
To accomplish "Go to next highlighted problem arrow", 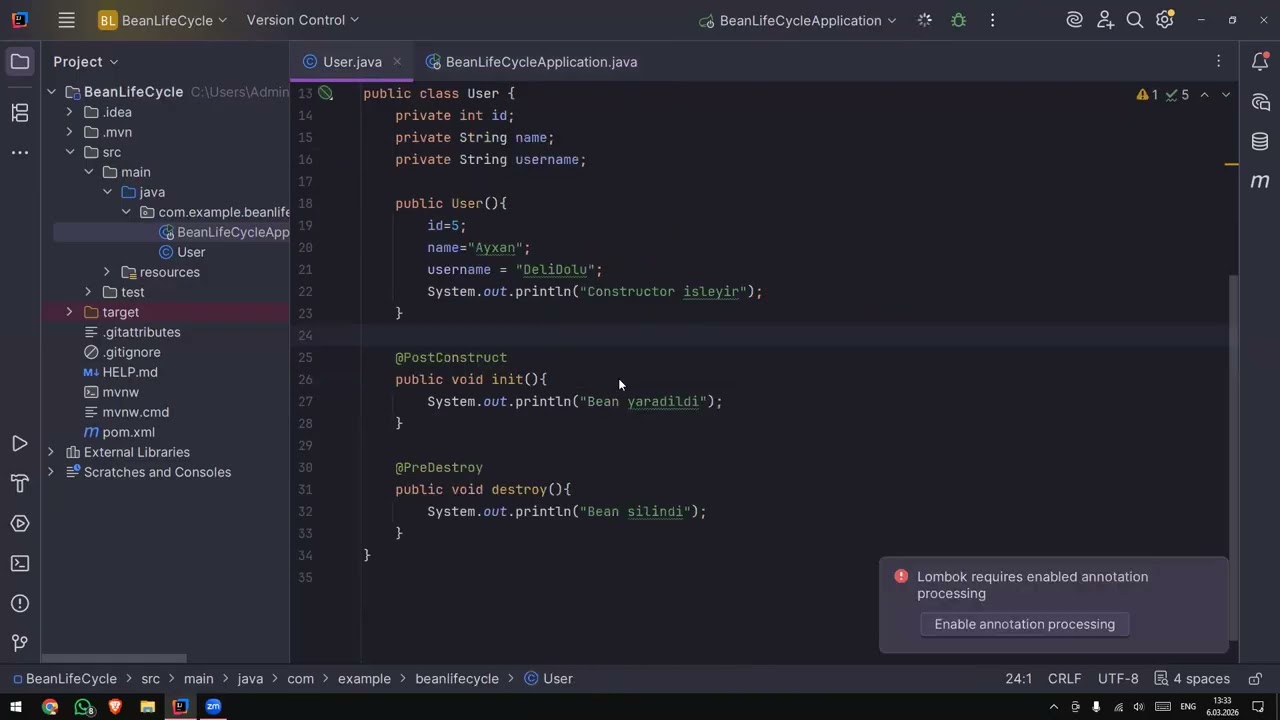I will click(1226, 95).
